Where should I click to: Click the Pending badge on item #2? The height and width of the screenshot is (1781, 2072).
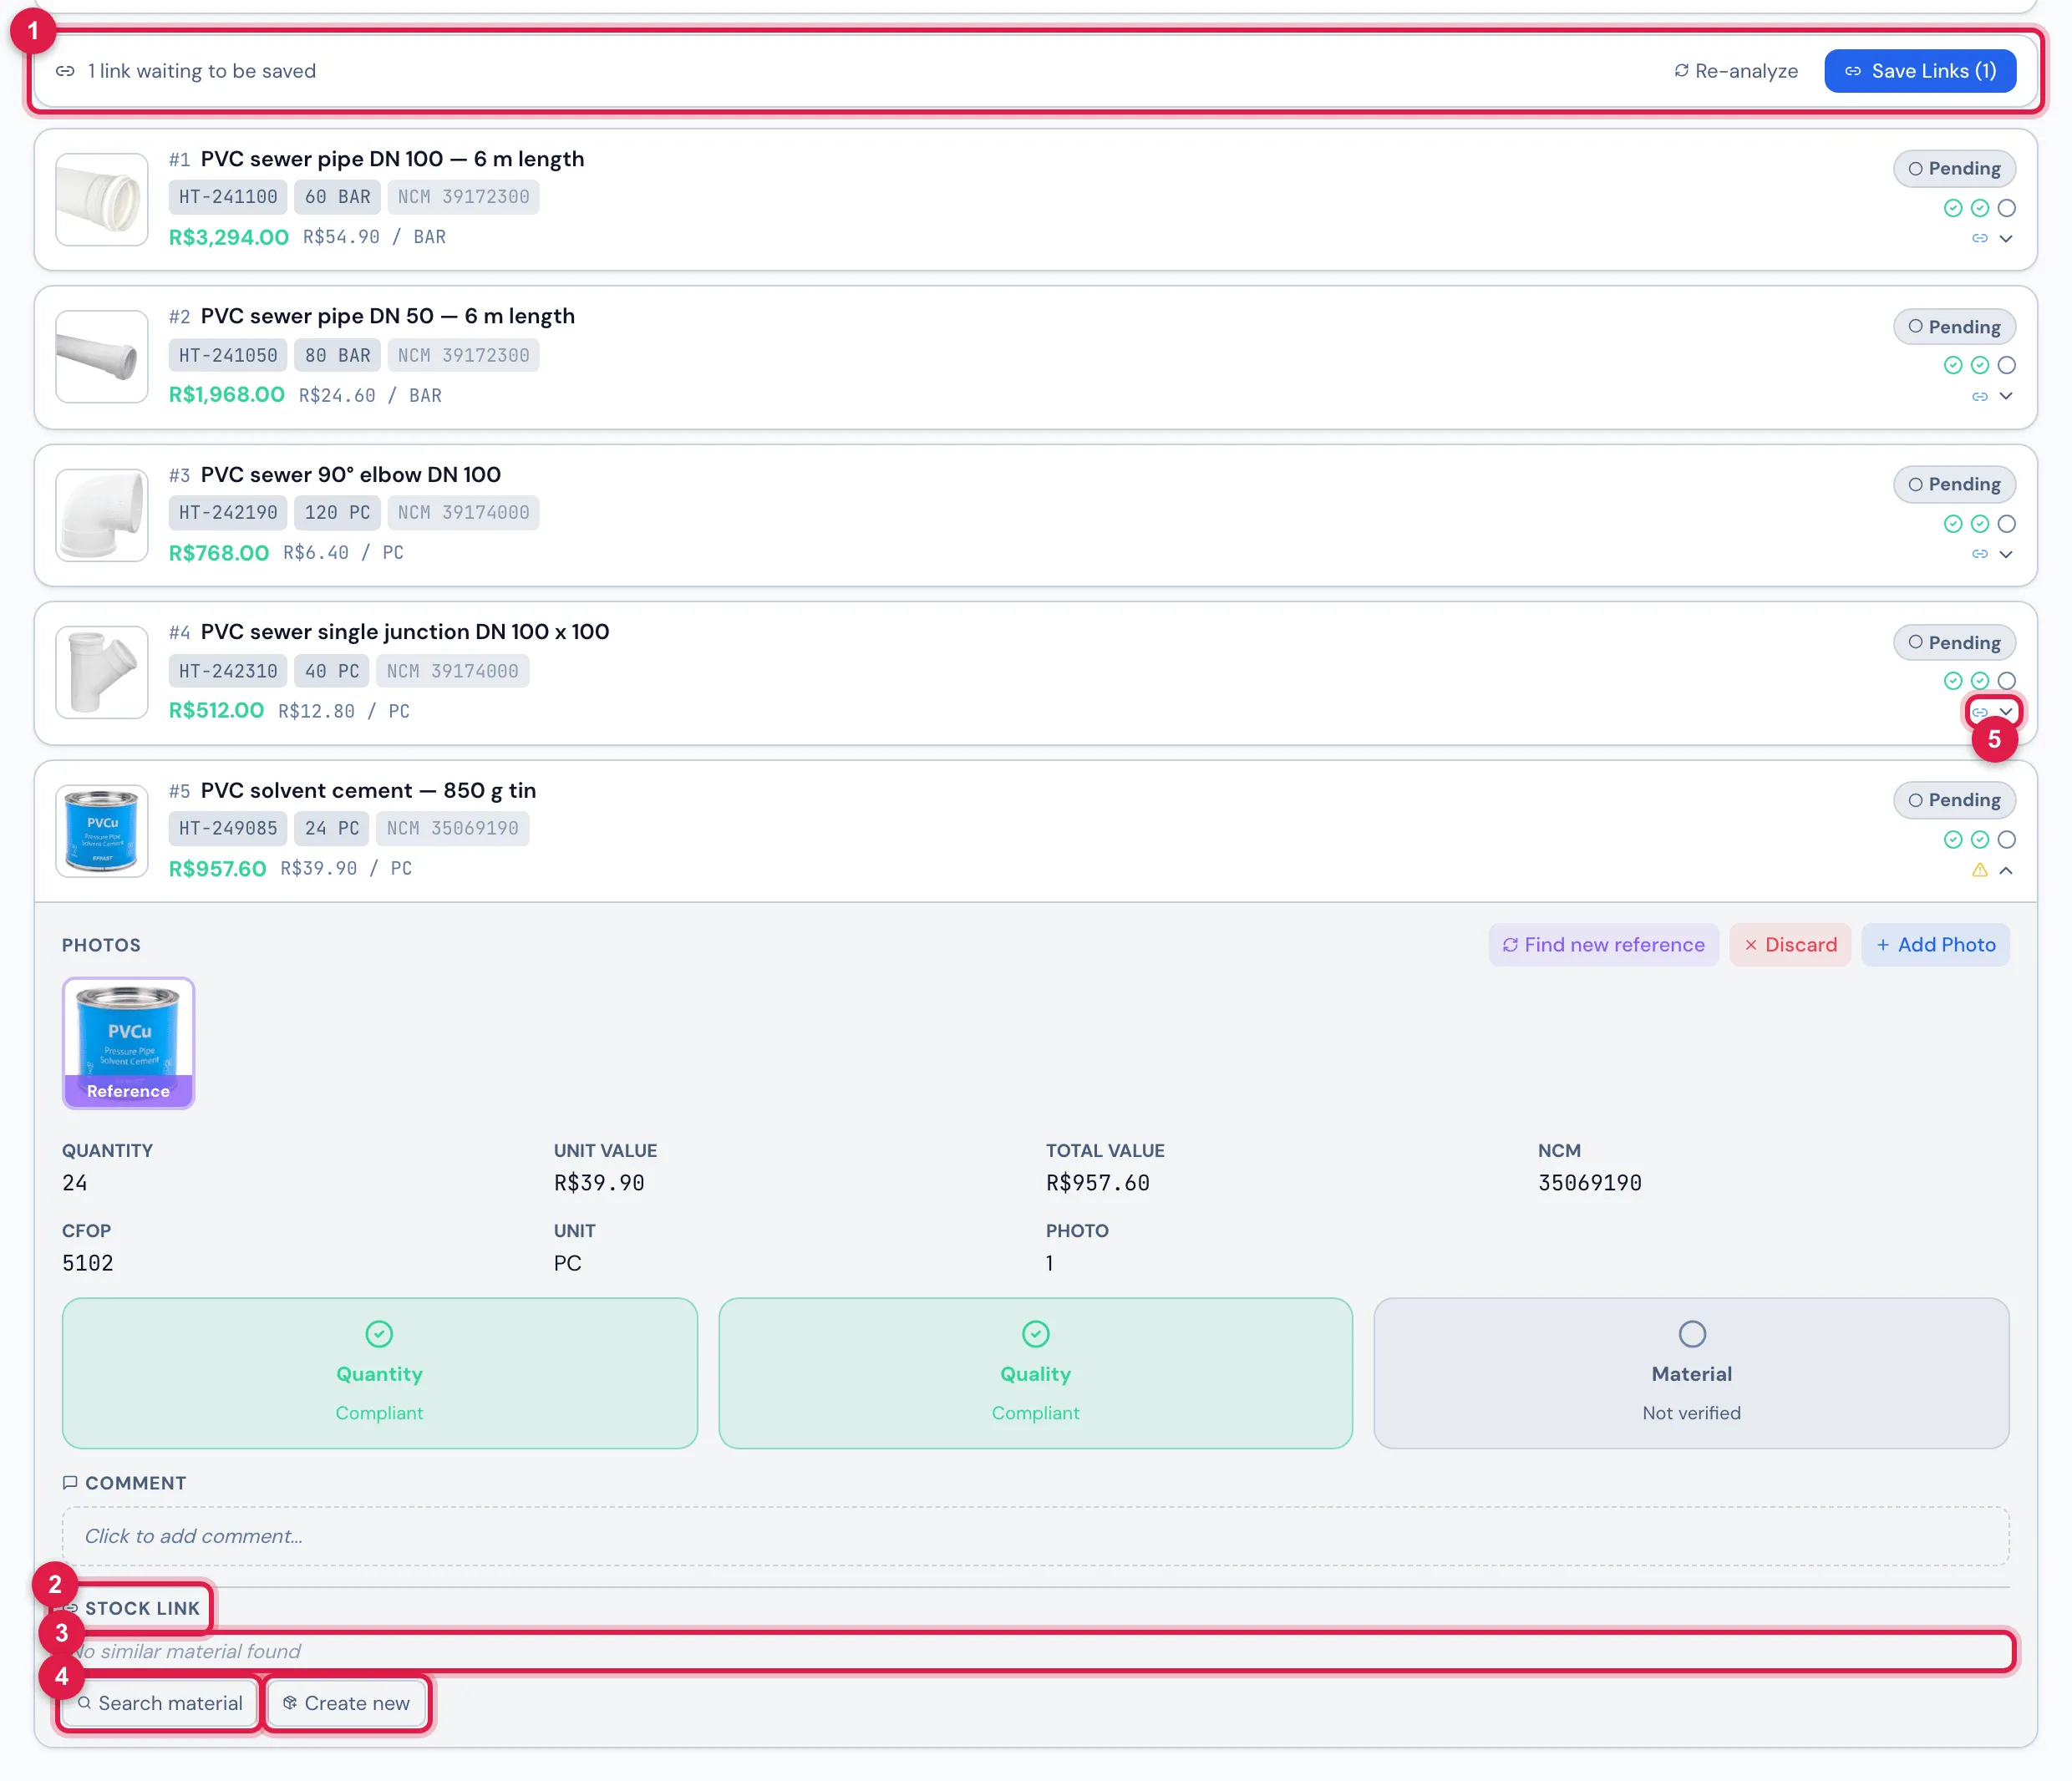coord(1954,326)
